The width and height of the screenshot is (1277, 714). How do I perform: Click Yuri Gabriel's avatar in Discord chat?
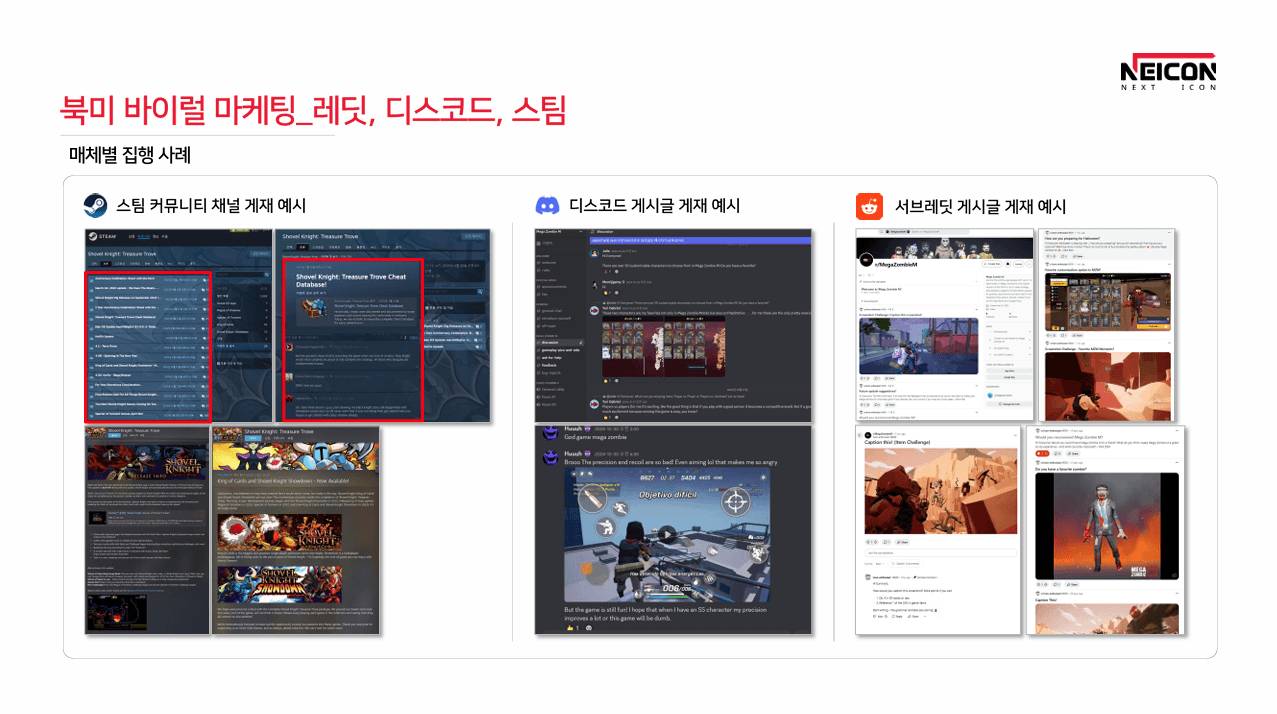pos(594,310)
